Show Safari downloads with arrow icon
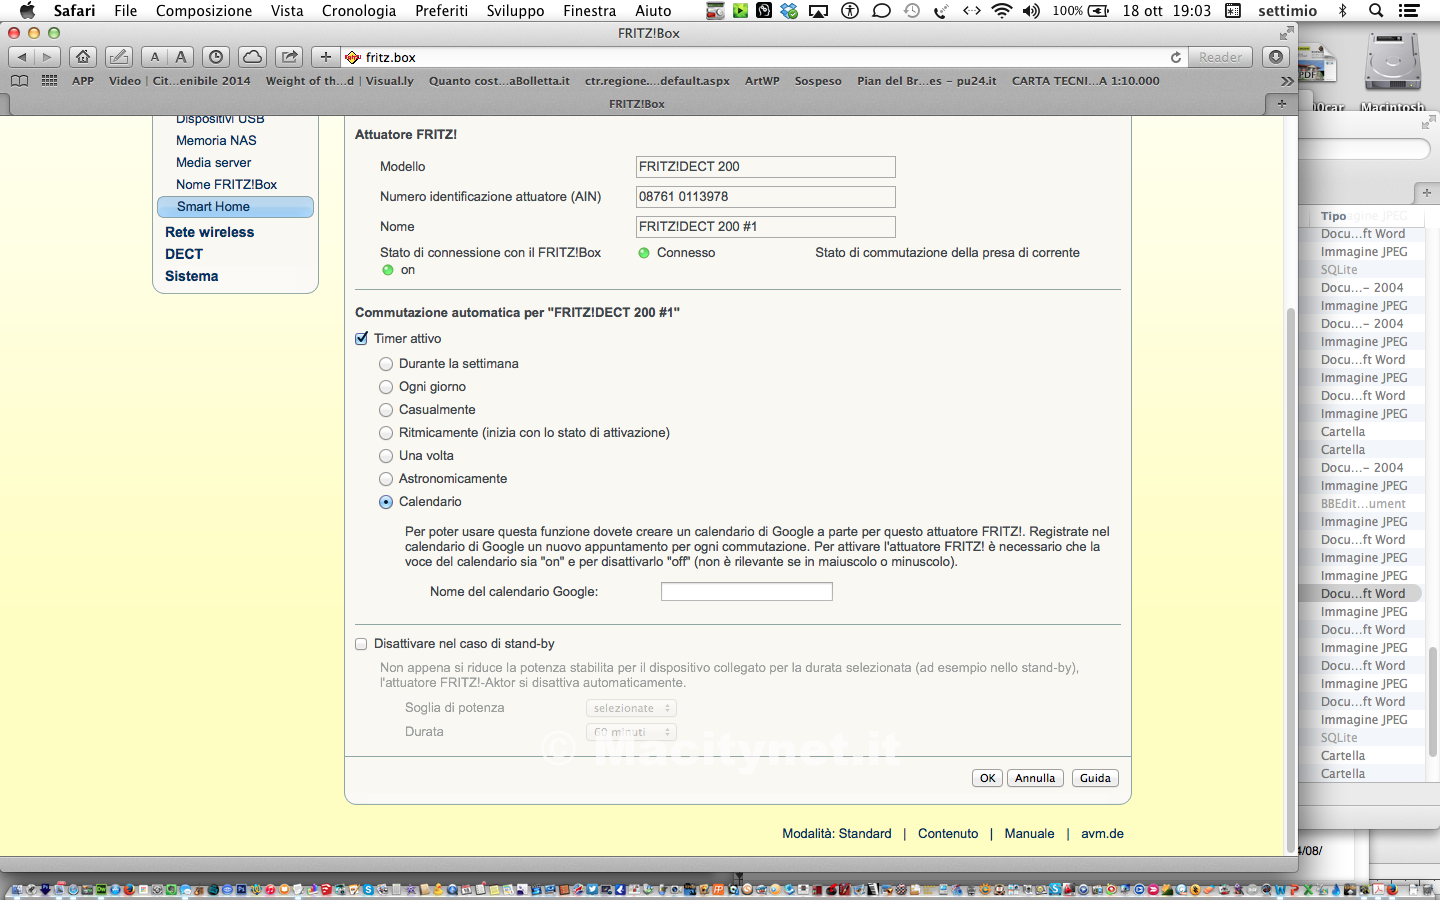 pos(1276,57)
